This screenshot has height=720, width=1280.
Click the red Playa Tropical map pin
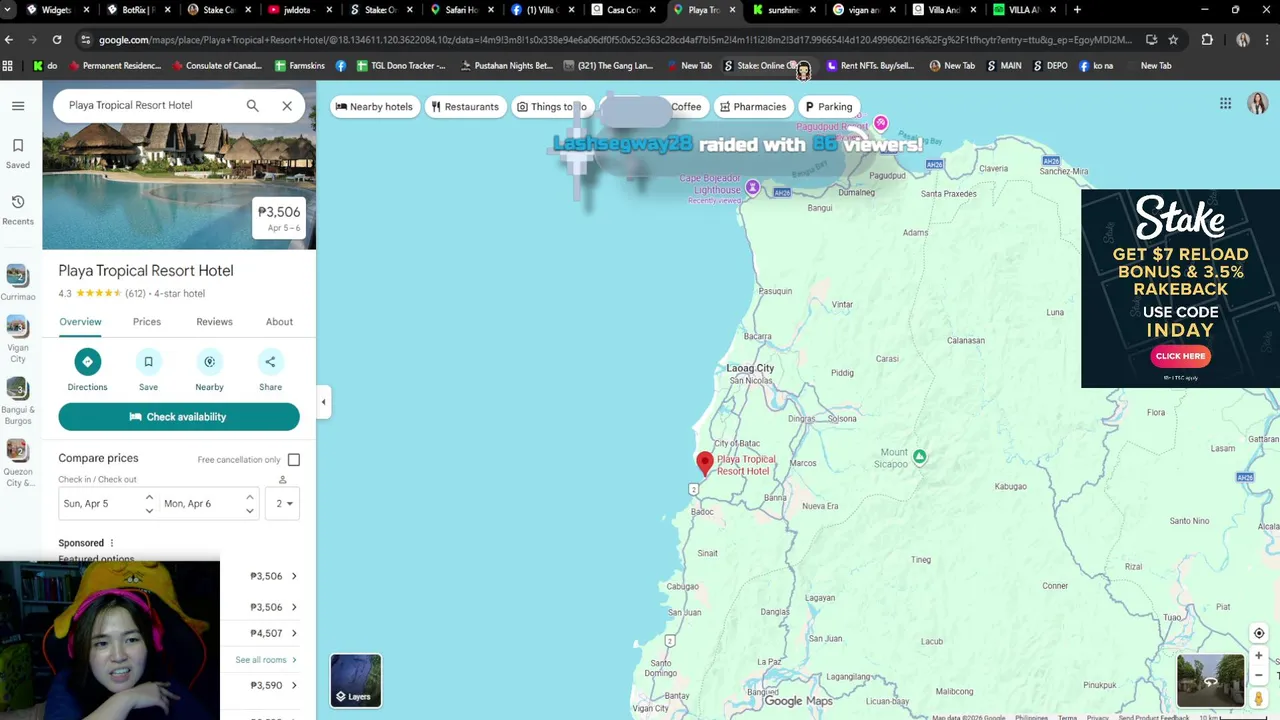click(x=705, y=463)
